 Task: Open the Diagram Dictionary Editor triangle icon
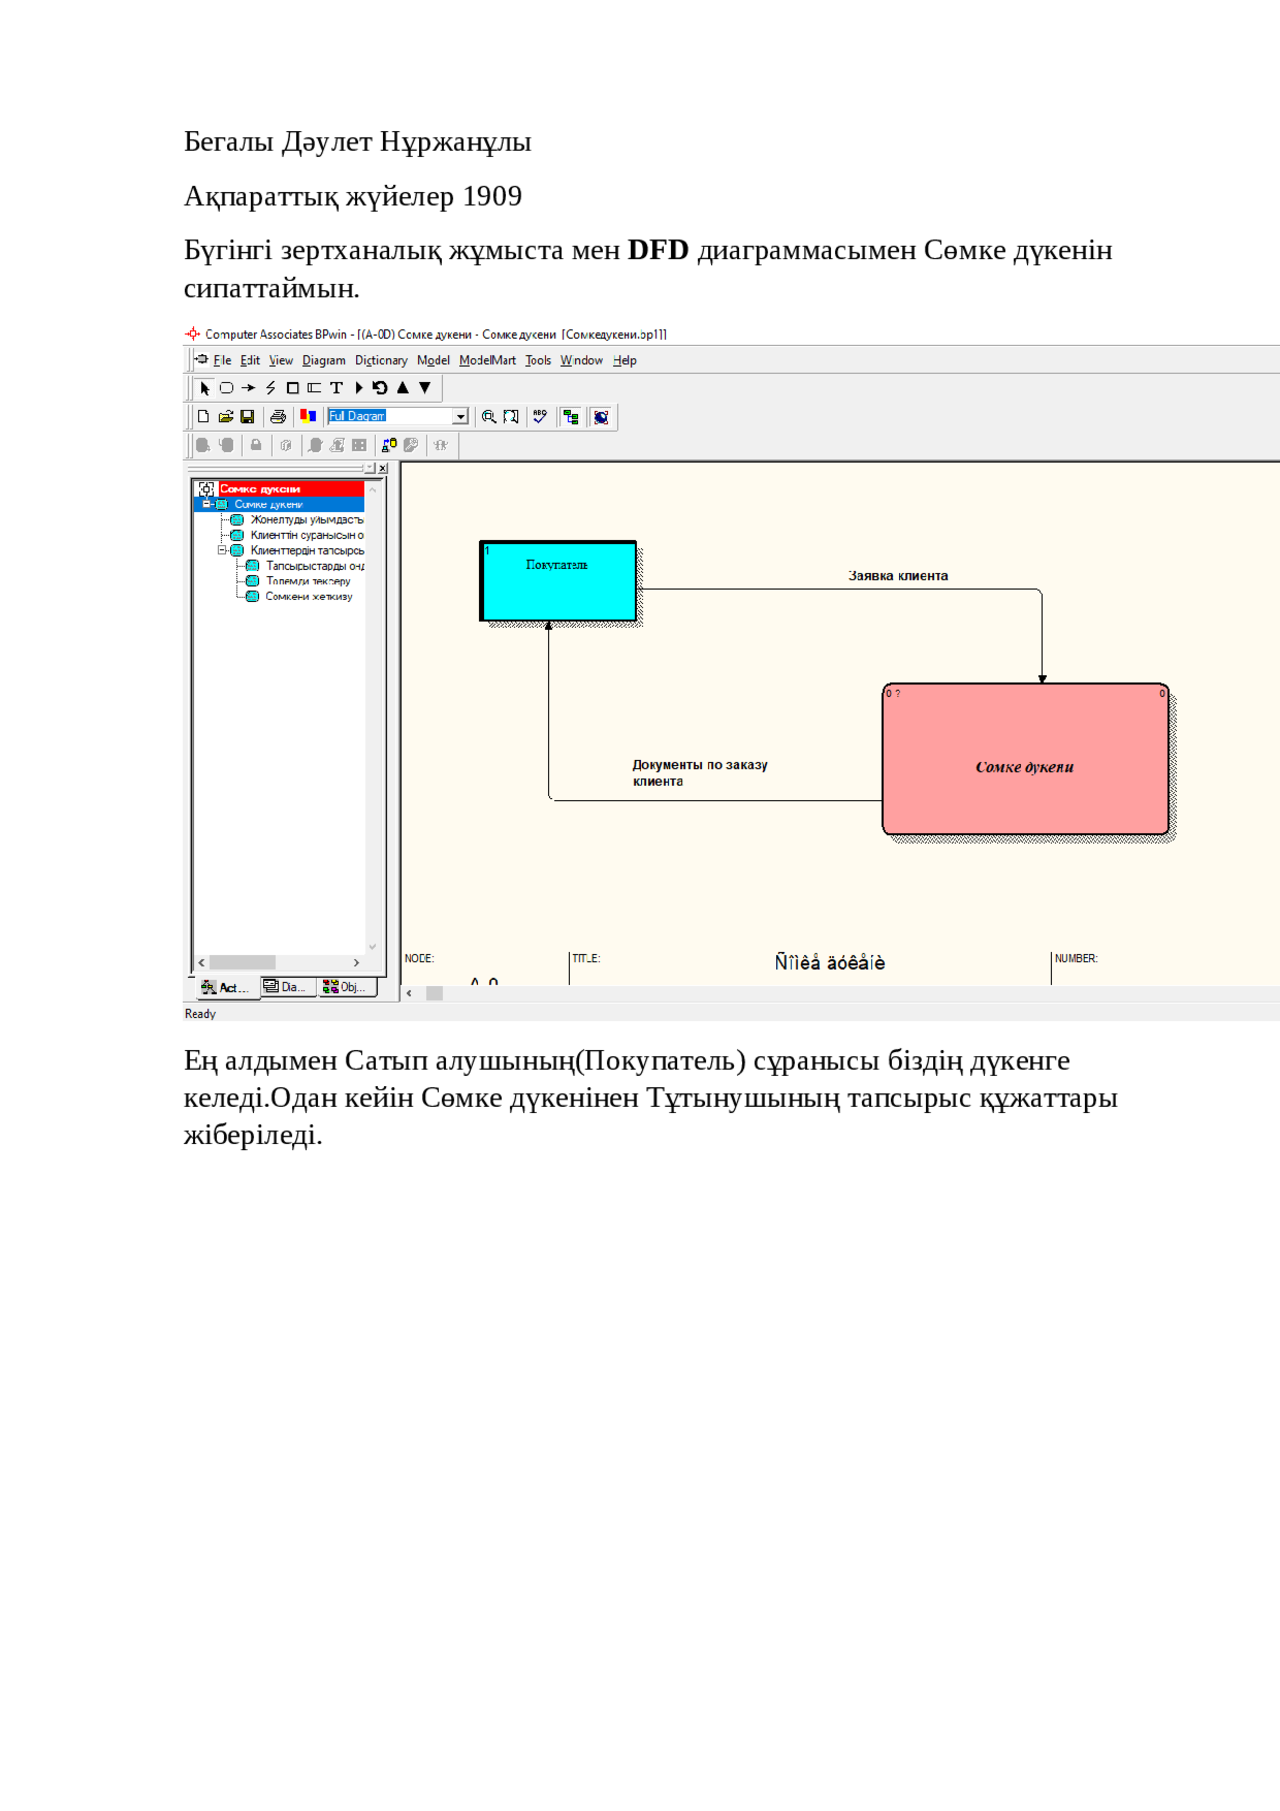point(358,388)
